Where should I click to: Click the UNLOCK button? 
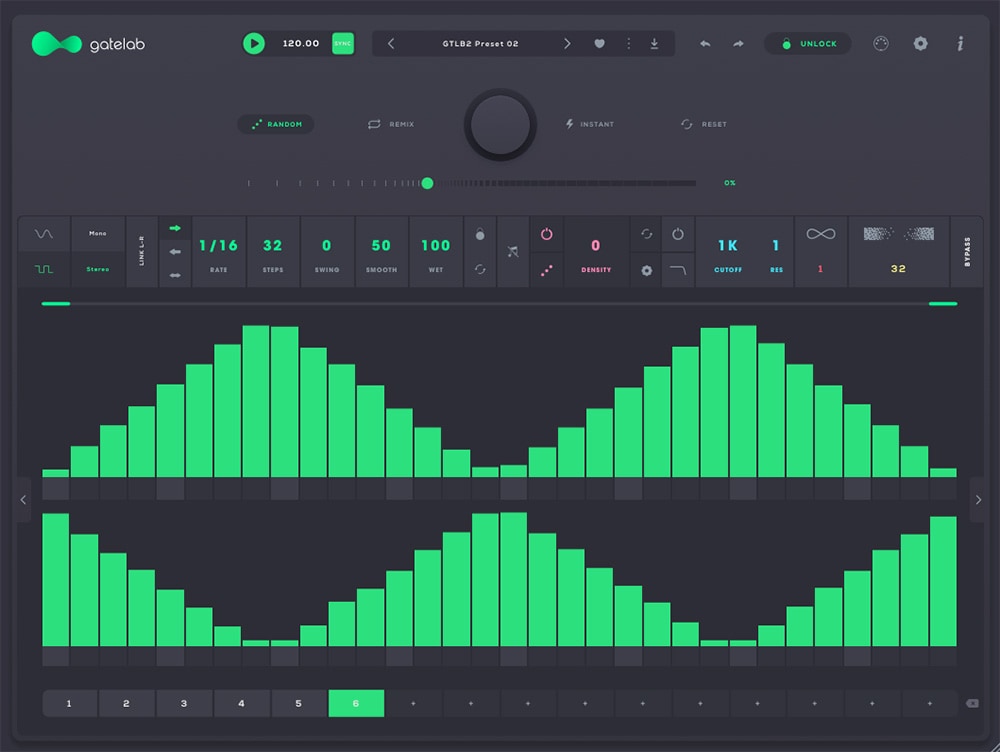pyautogui.click(x=808, y=44)
